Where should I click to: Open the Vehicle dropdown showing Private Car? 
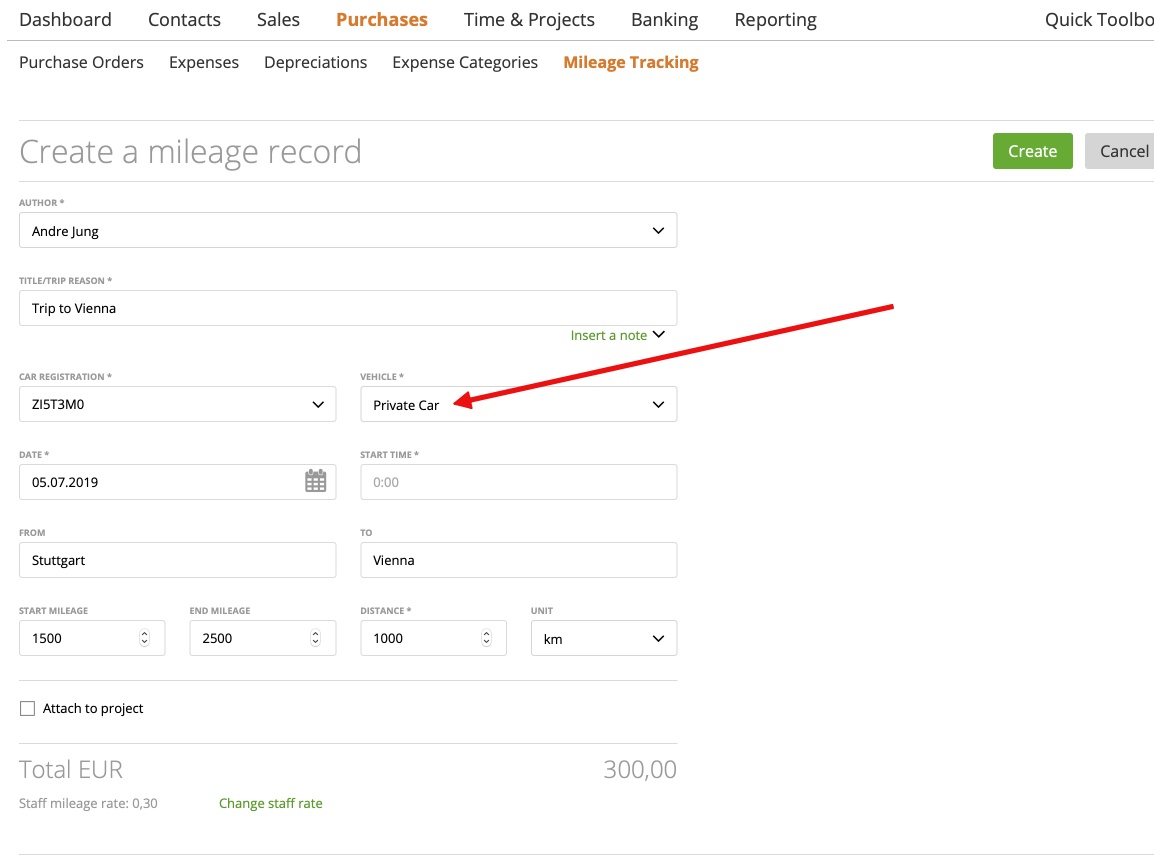(x=518, y=404)
